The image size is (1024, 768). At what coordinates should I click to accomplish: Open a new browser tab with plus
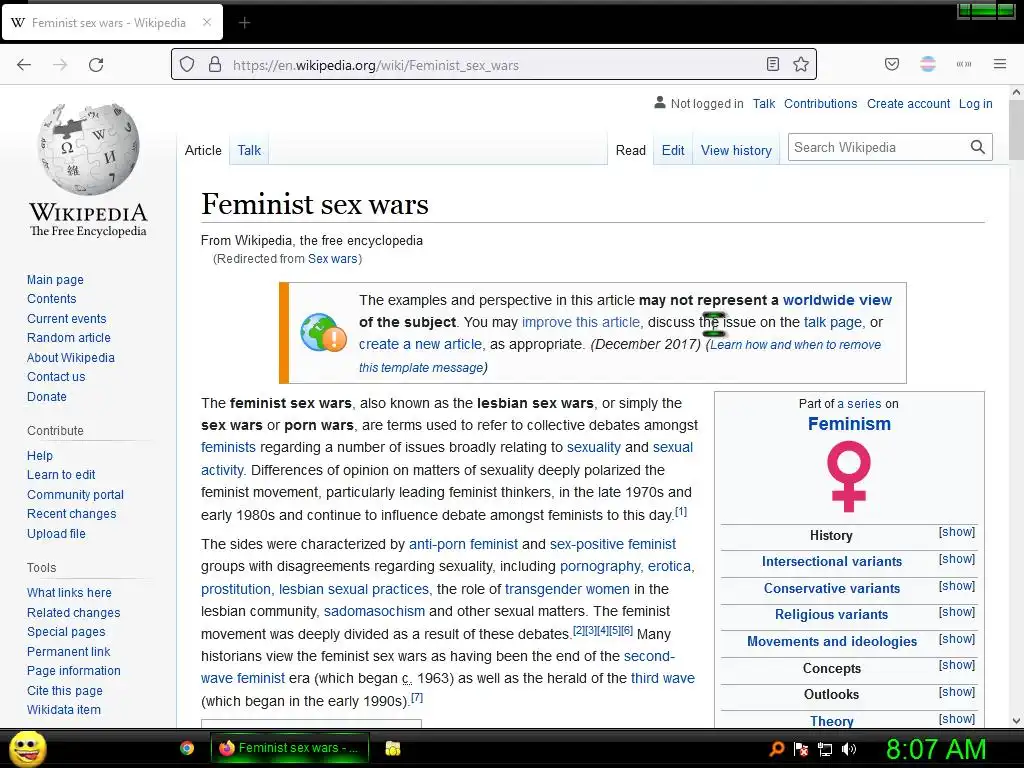pos(244,23)
